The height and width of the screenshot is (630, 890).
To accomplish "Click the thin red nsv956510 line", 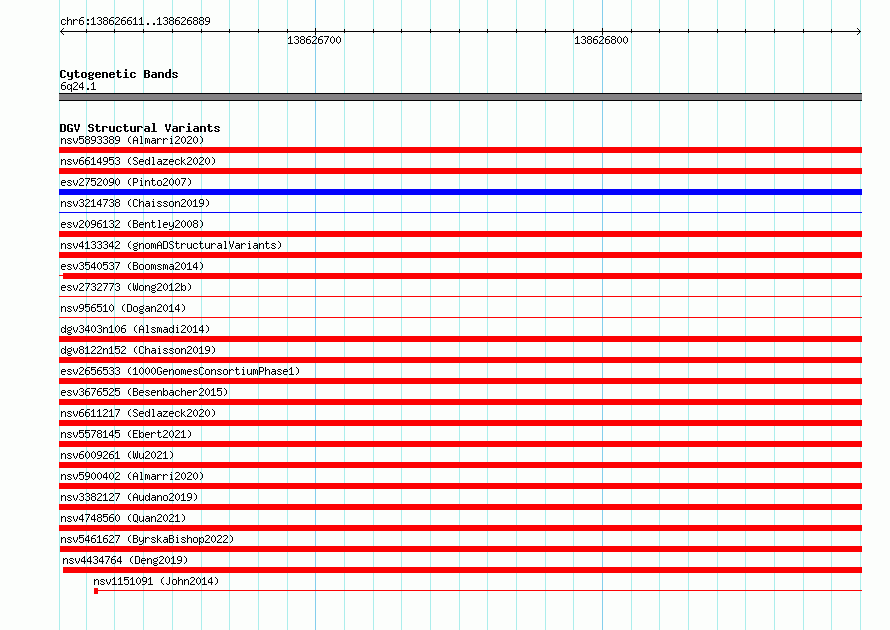I will pyautogui.click(x=460, y=318).
